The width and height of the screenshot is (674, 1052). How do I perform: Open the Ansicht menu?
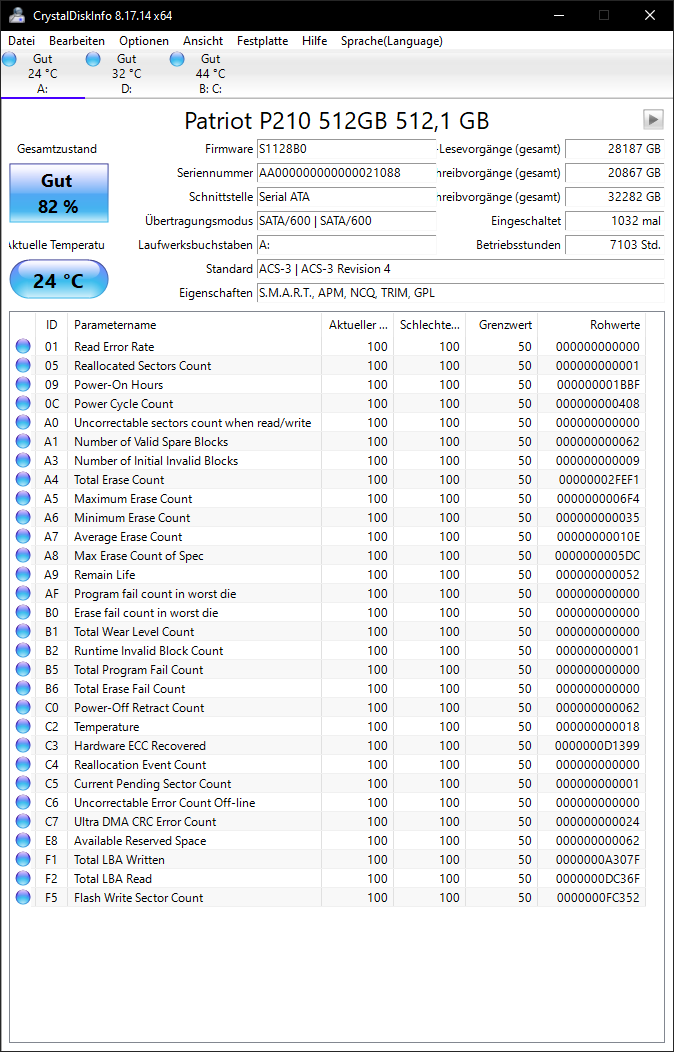click(x=203, y=41)
